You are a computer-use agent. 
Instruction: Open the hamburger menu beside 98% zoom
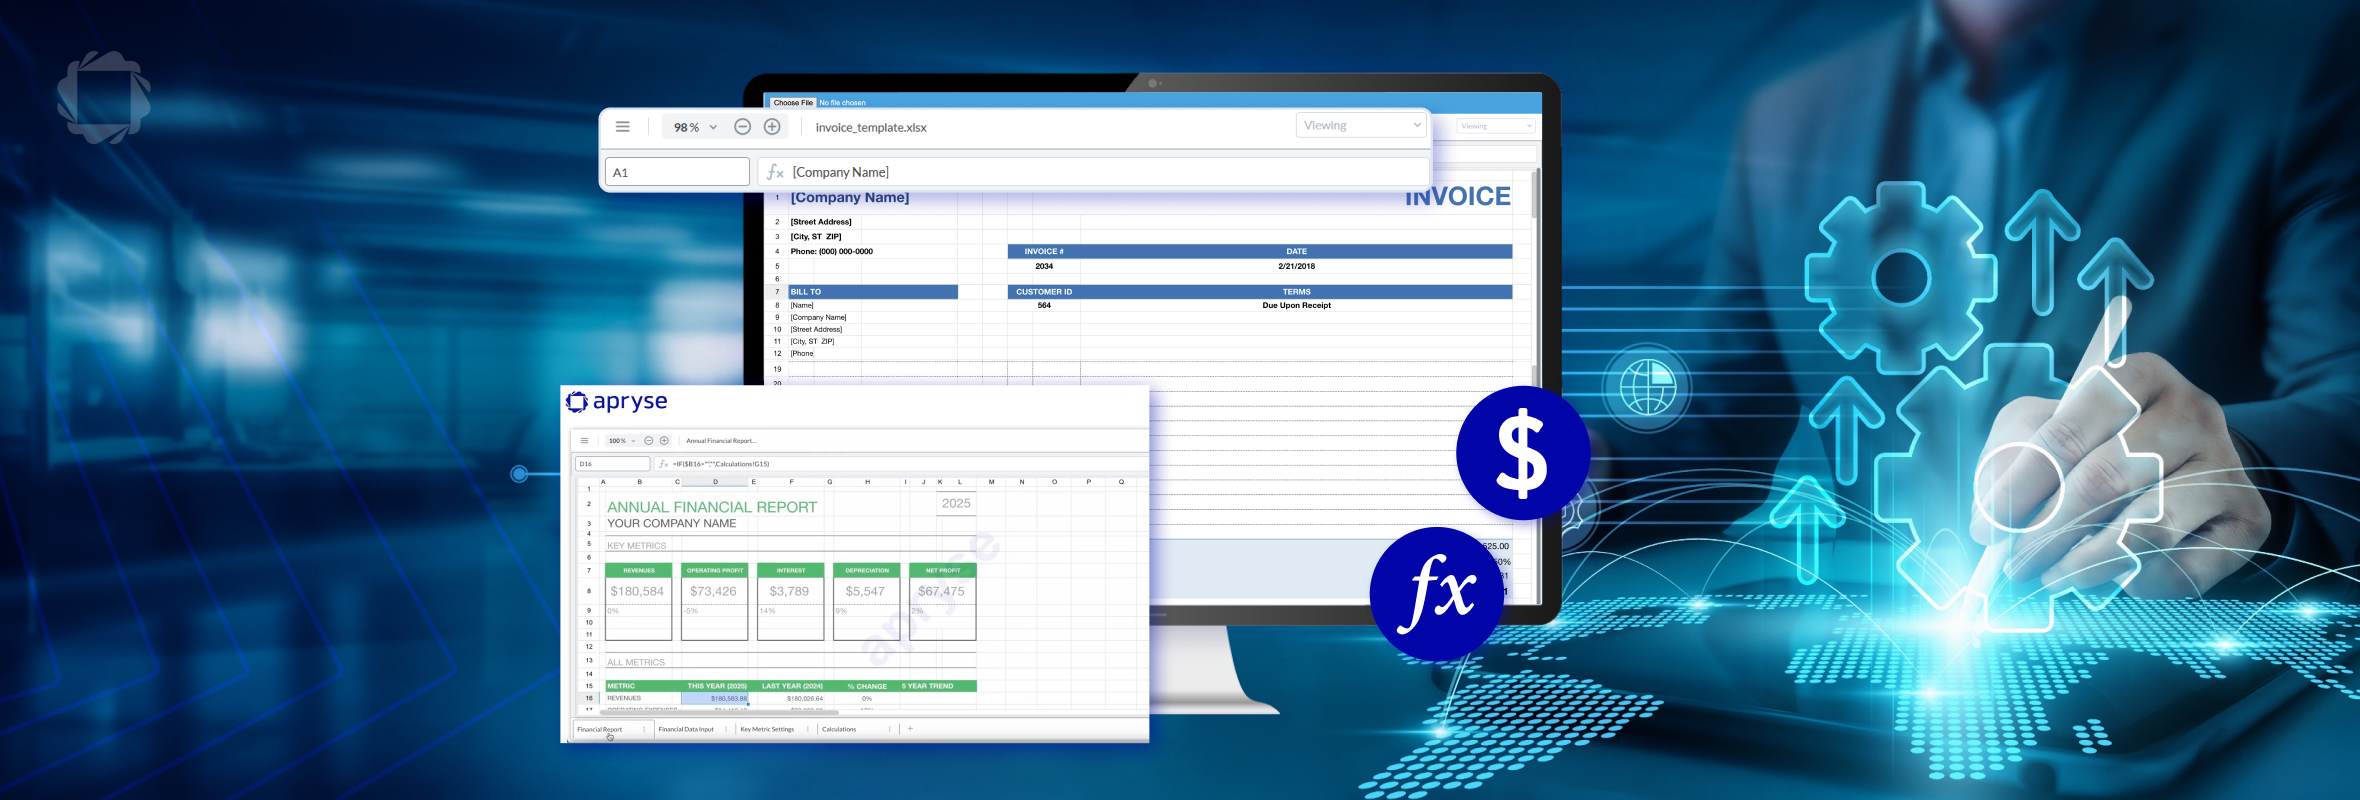(x=622, y=127)
